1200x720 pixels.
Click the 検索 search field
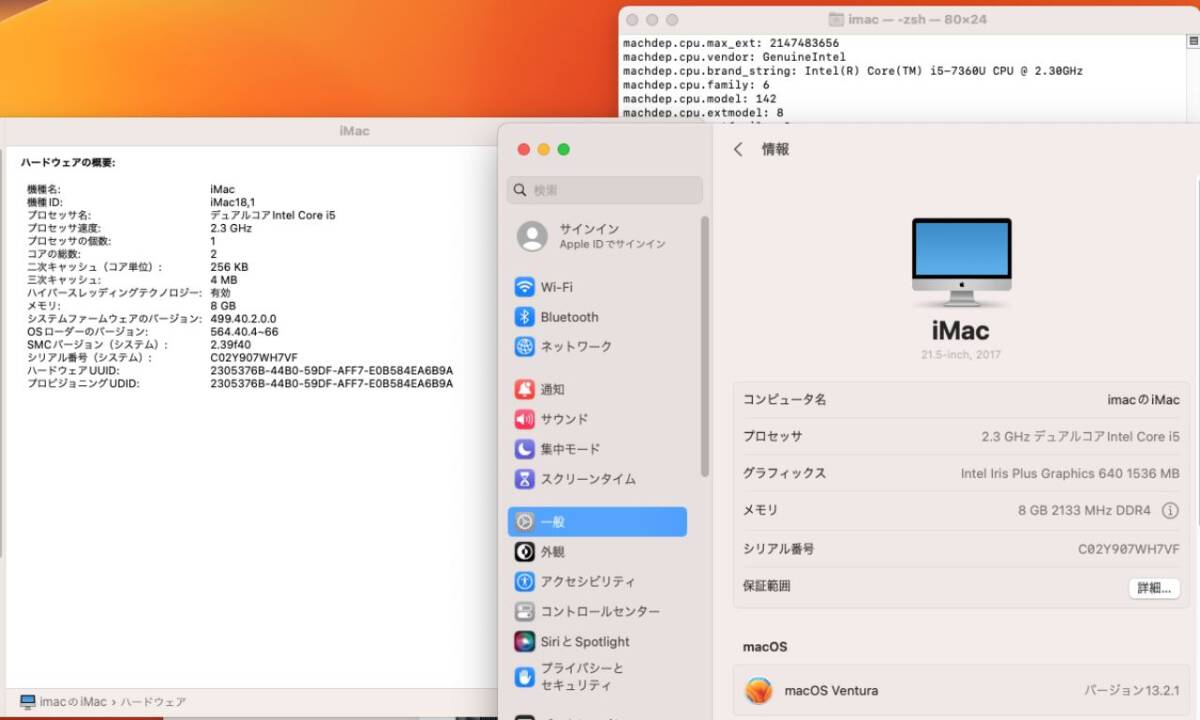[x=604, y=189]
